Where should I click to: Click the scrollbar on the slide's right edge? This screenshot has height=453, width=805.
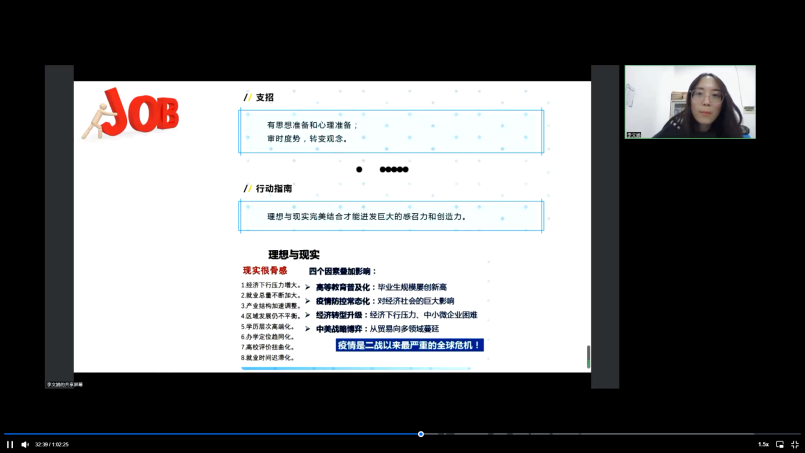[x=588, y=356]
